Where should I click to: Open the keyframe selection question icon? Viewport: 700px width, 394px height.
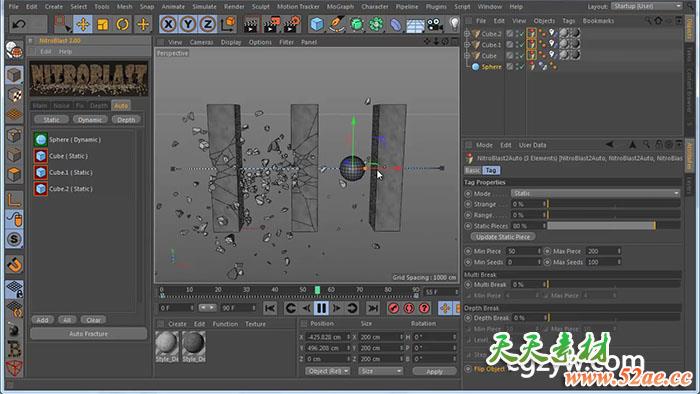point(424,308)
